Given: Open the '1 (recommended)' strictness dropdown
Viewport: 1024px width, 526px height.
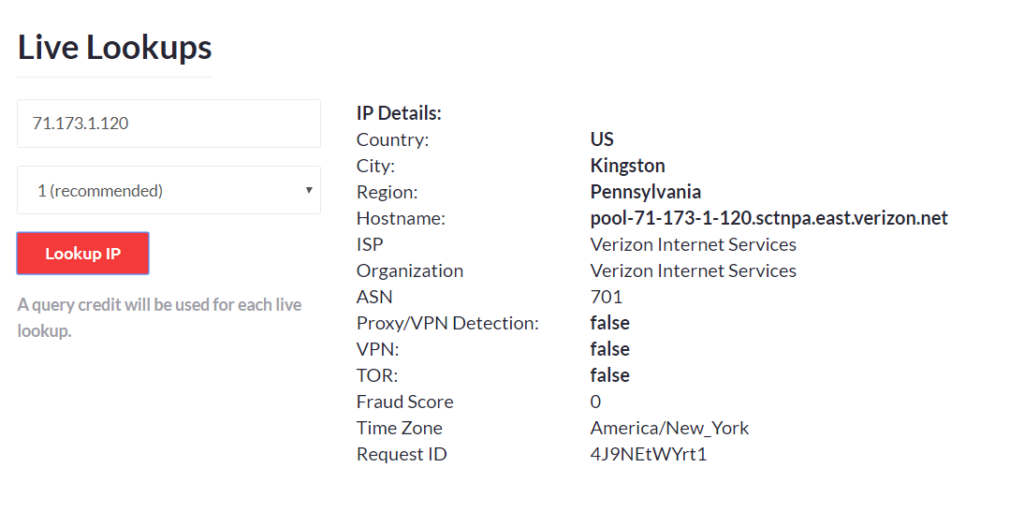Looking at the screenshot, I should pos(168,190).
